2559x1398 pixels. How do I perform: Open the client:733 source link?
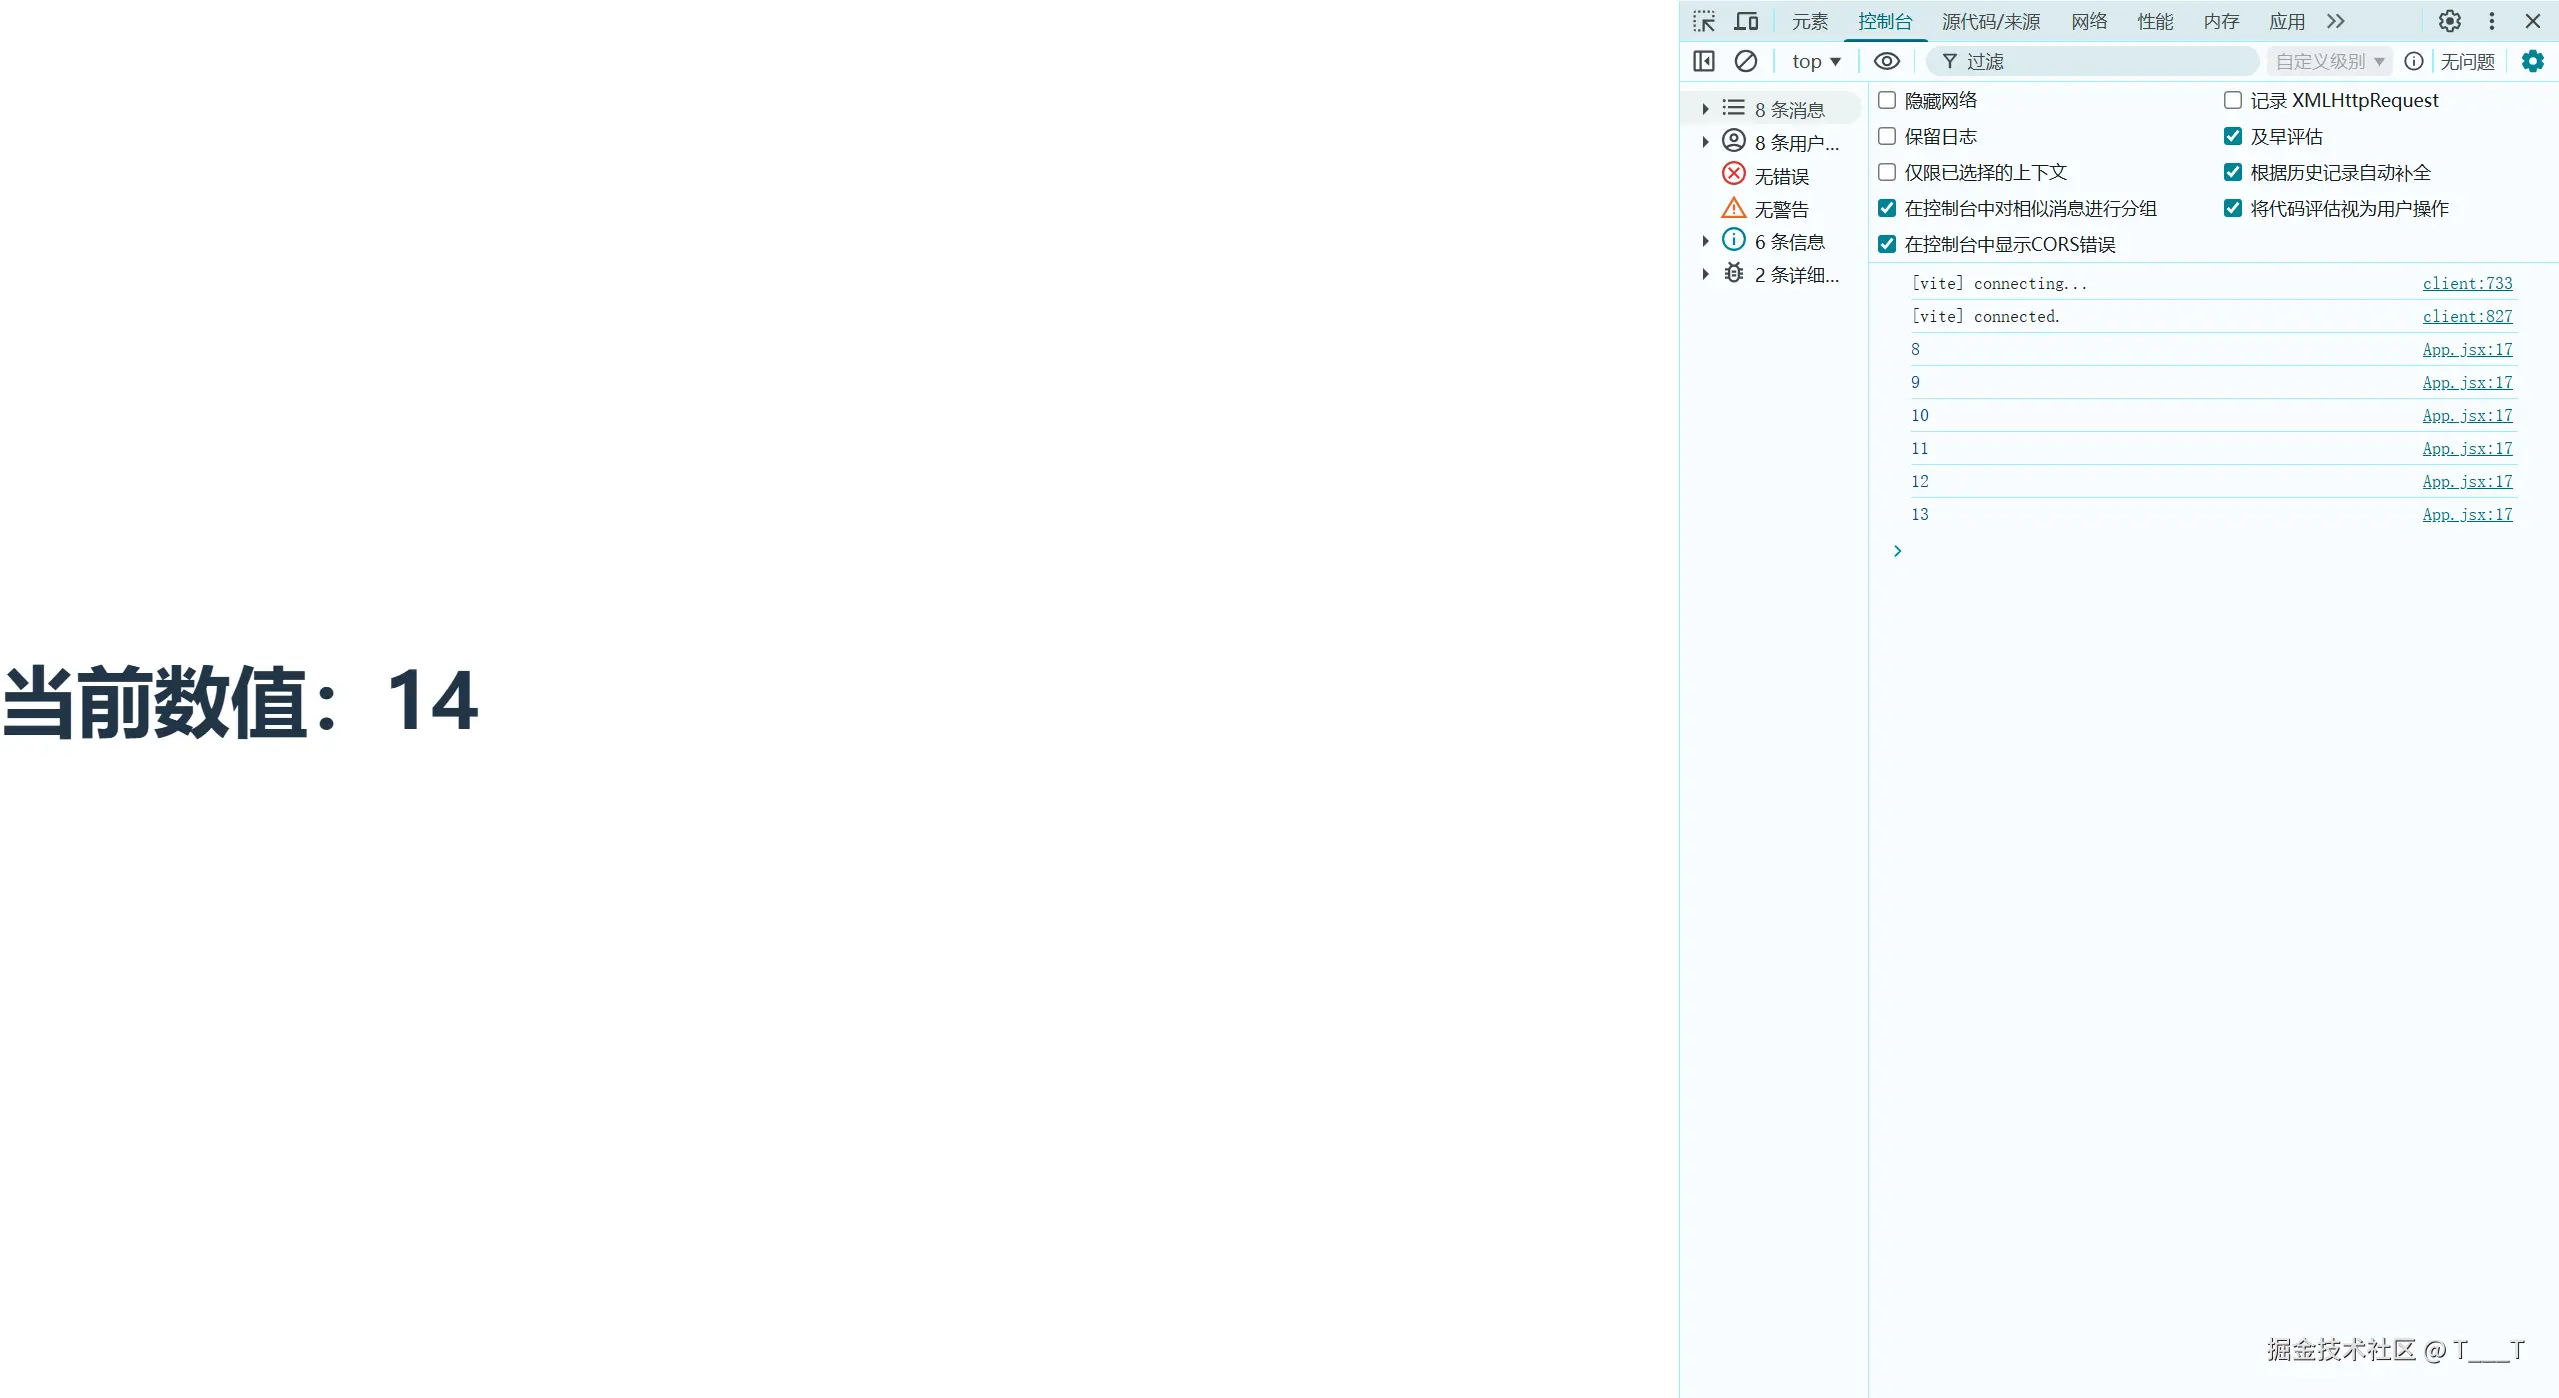point(2466,283)
